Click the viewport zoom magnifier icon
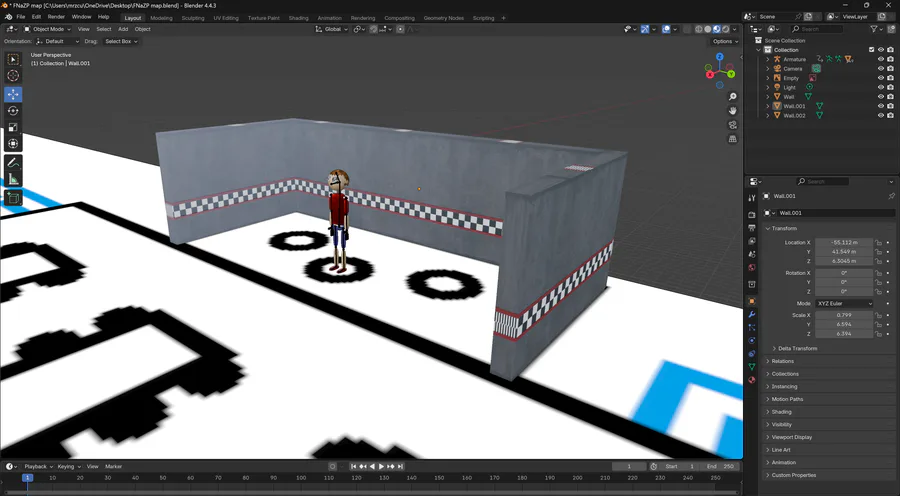The height and width of the screenshot is (496, 900). tap(732, 97)
